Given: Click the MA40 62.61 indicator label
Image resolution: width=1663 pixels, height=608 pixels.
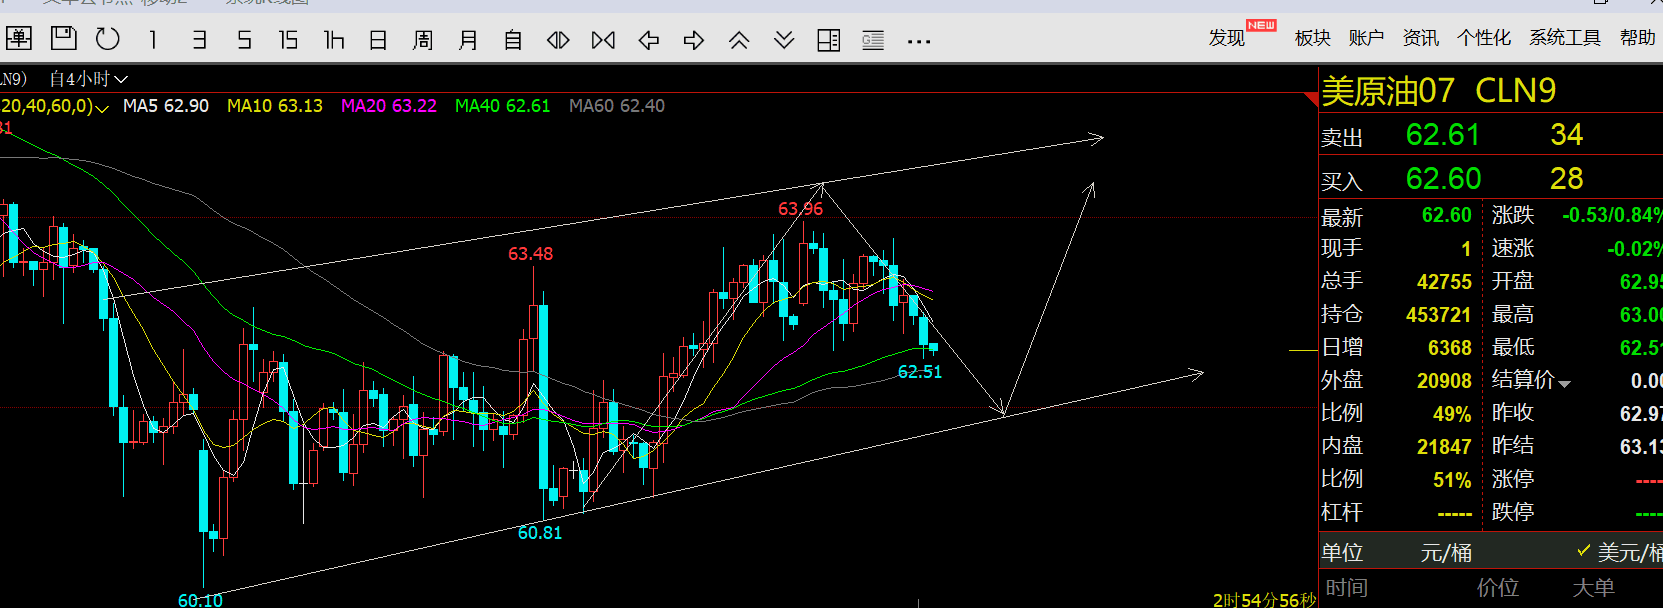Looking at the screenshot, I should [503, 106].
